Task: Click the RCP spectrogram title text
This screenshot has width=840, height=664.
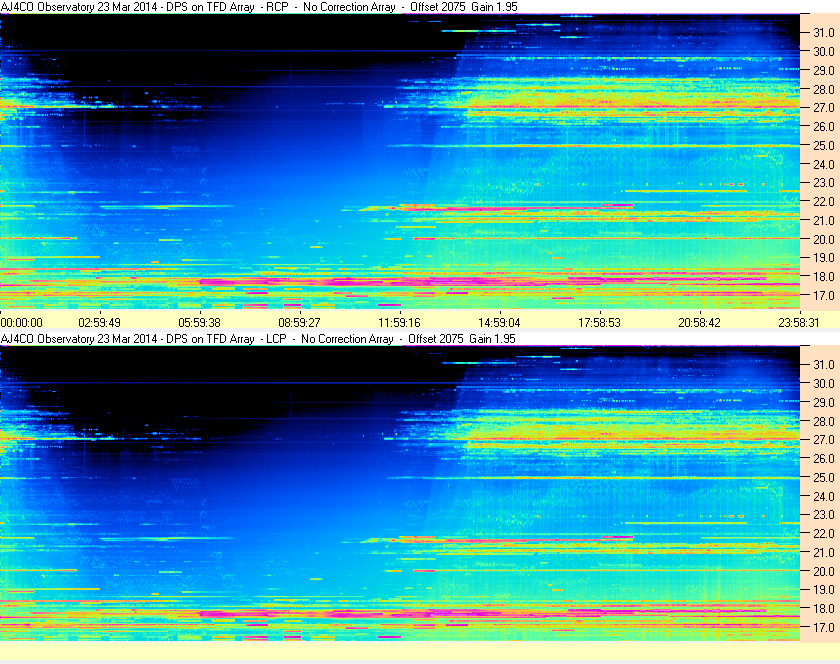Action: [259, 7]
